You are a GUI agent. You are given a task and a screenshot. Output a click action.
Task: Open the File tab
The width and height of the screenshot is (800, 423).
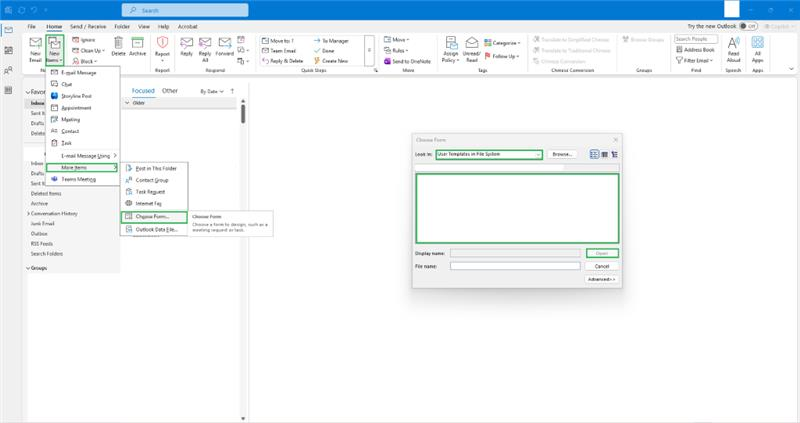(x=32, y=27)
